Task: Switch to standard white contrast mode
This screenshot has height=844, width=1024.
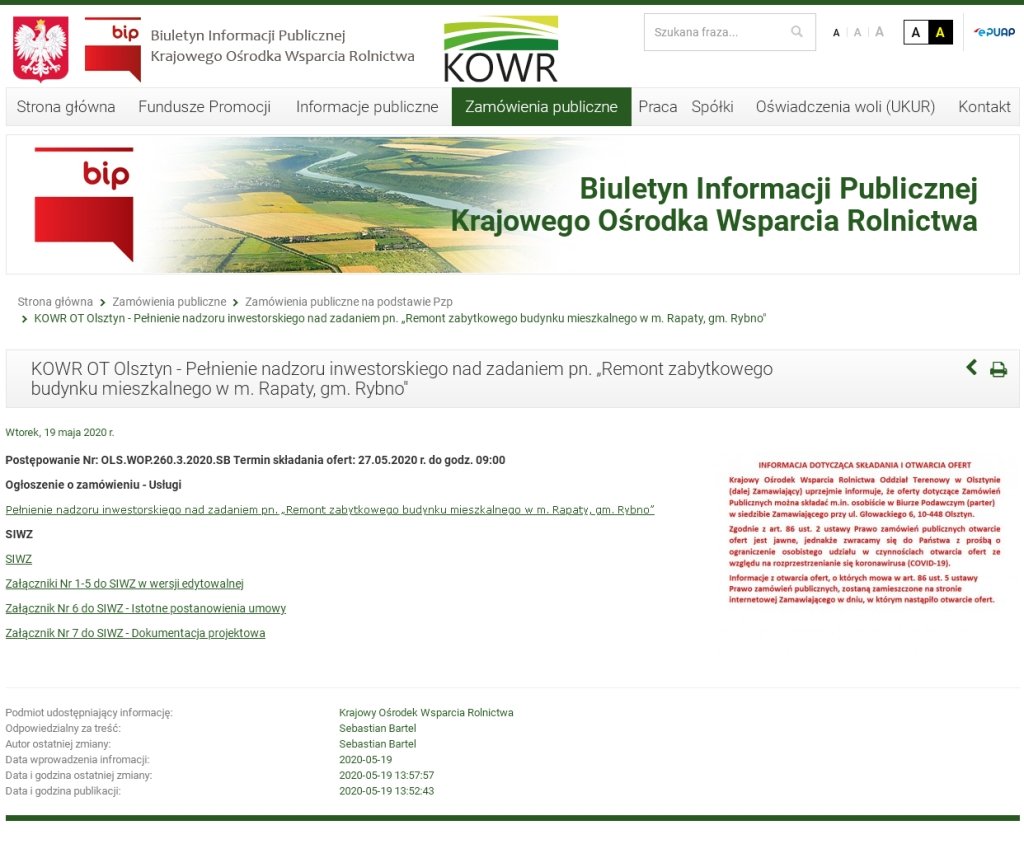Action: pyautogui.click(x=915, y=32)
